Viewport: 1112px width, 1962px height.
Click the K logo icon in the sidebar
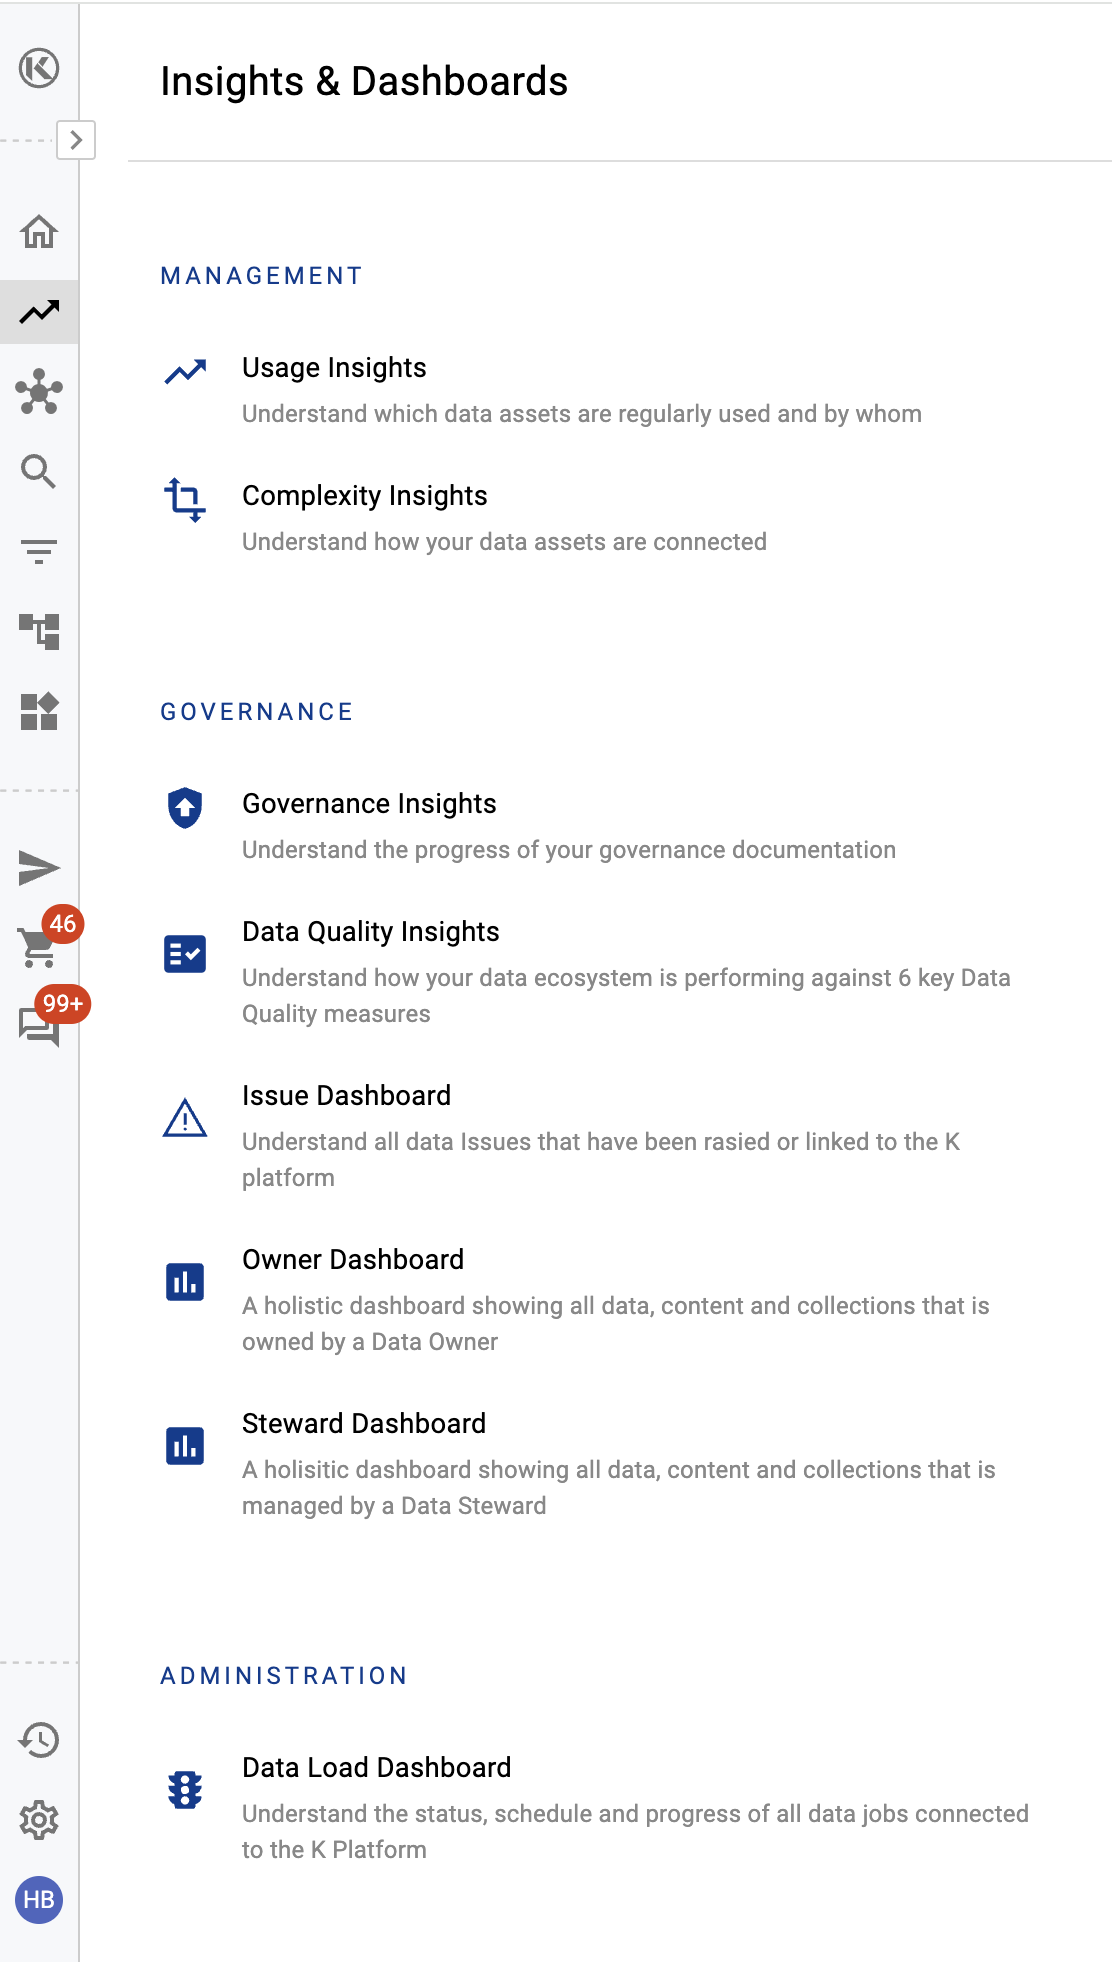(x=39, y=68)
